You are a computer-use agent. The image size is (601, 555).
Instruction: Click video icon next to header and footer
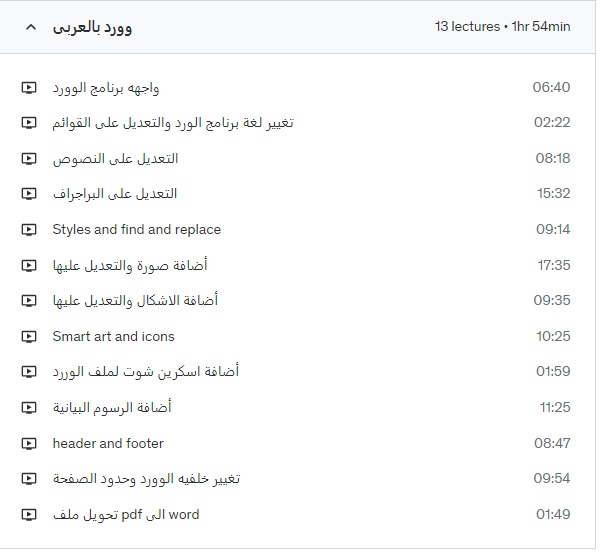point(29,444)
